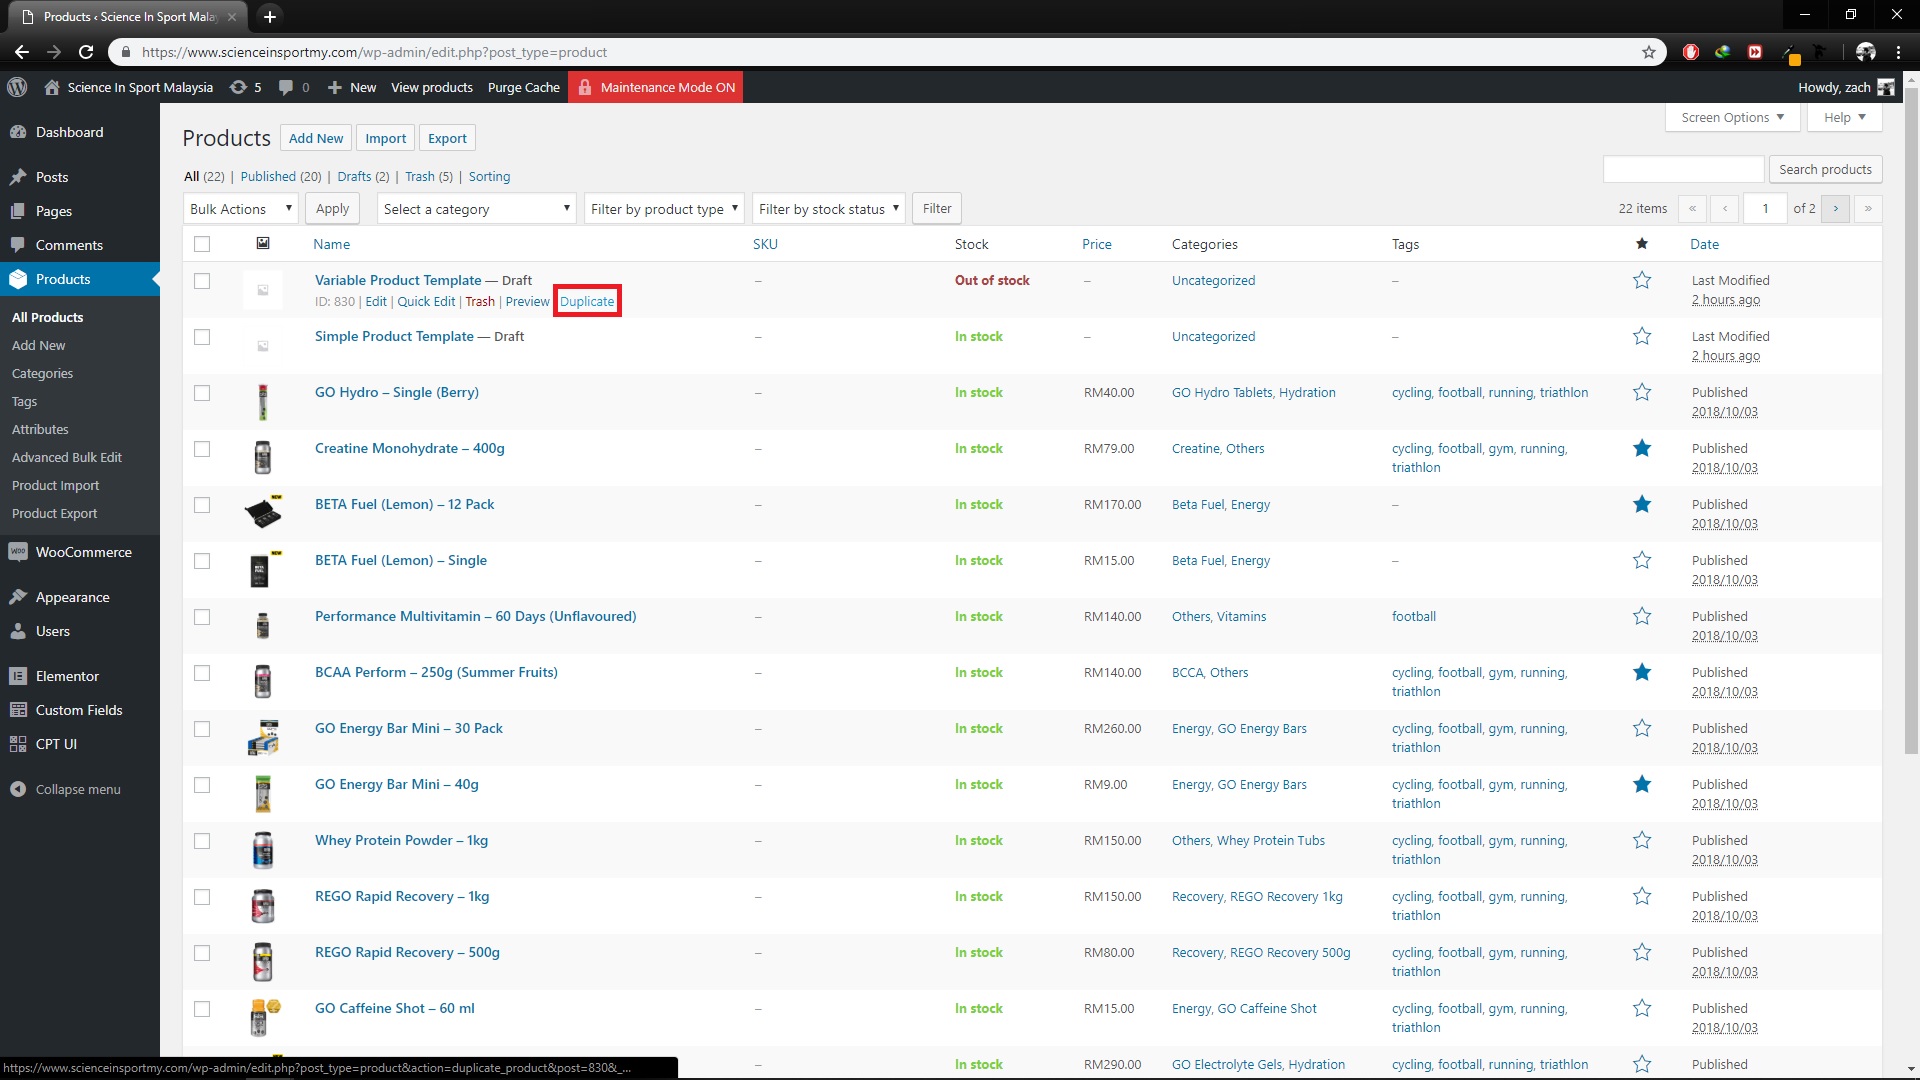Feature the Variable Product Template star

pyautogui.click(x=1642, y=281)
